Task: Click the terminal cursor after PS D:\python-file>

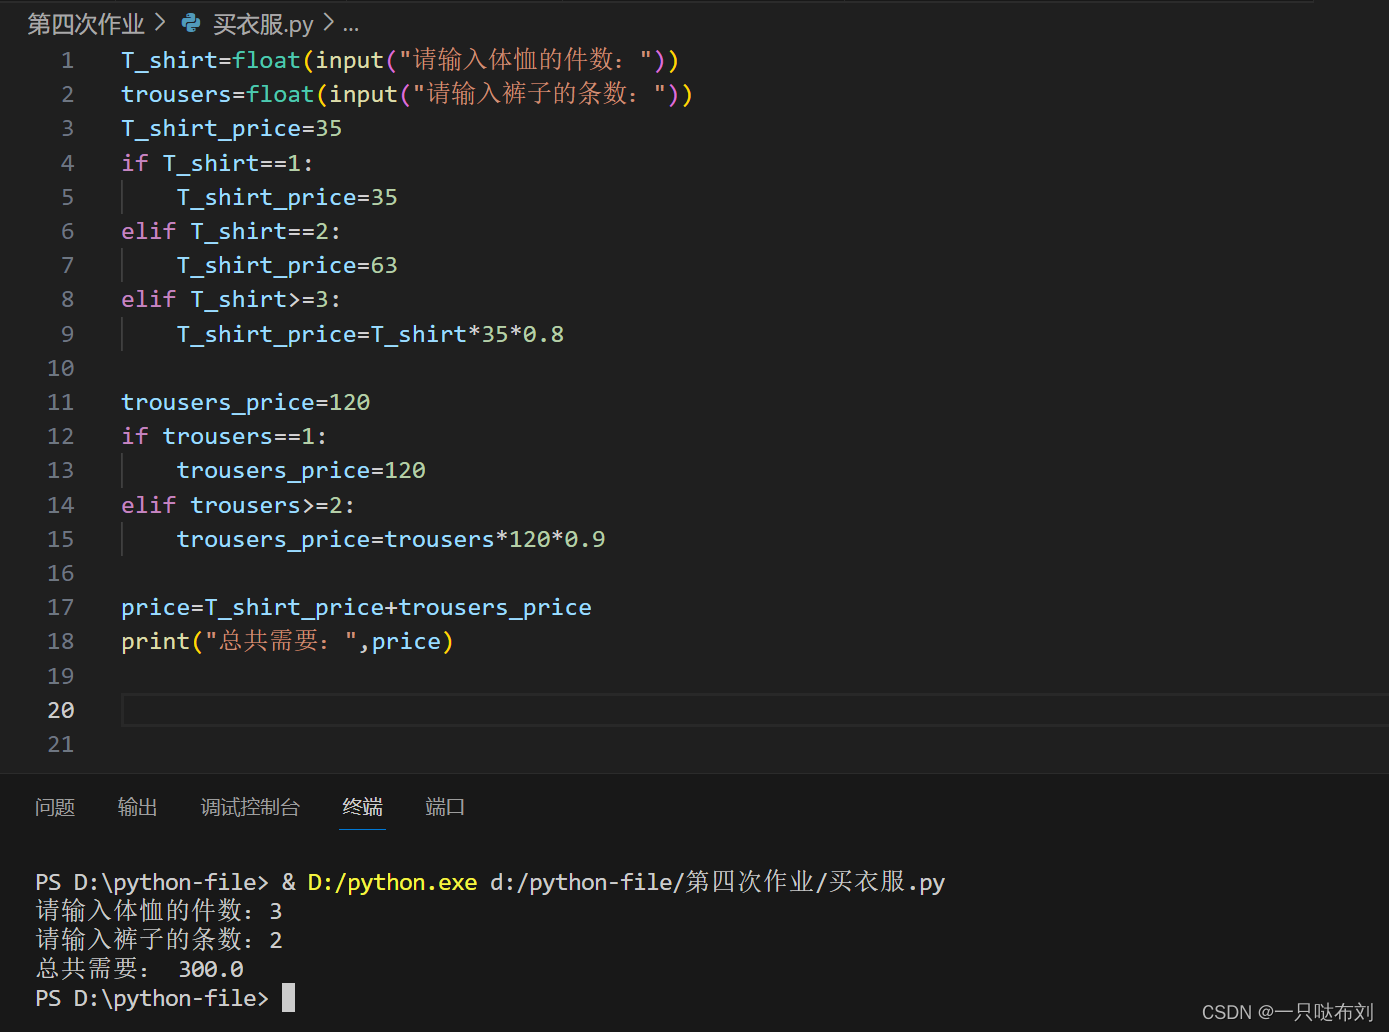Action: point(289,997)
